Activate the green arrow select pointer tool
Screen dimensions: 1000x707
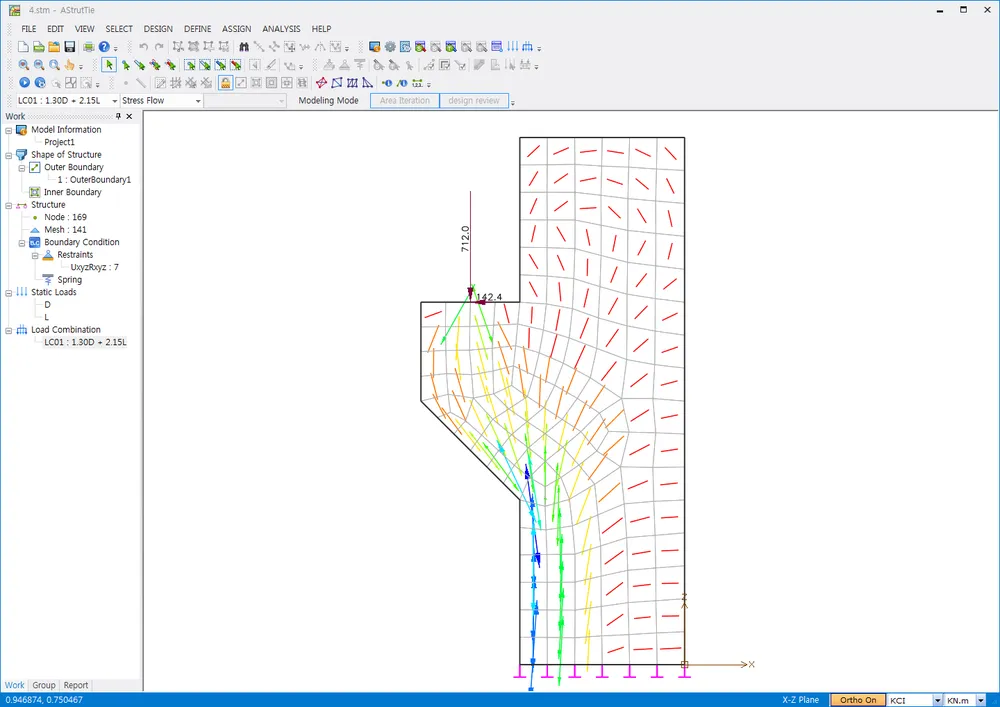[x=109, y=65]
